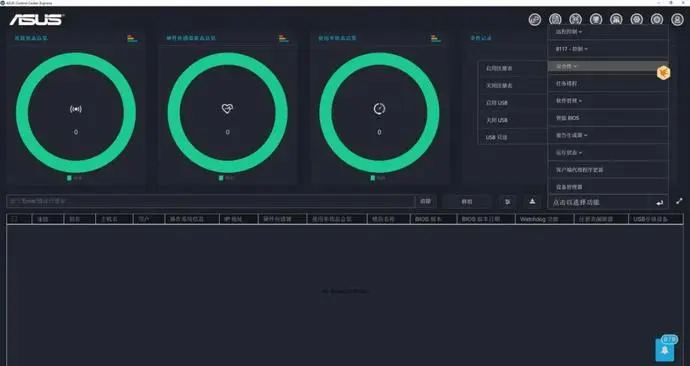Expand the 安全性 (Security) menu entry
The image size is (690, 366).
click(x=608, y=66)
